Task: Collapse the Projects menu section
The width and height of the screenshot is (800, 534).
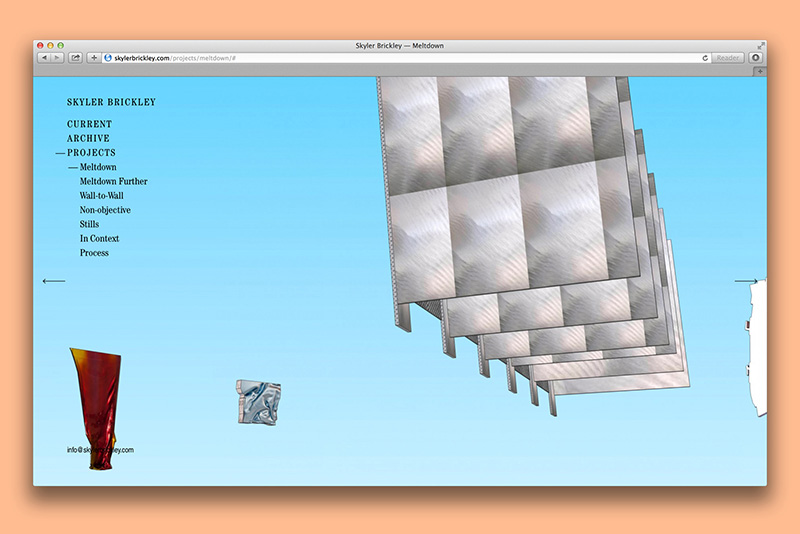Action: (91, 153)
